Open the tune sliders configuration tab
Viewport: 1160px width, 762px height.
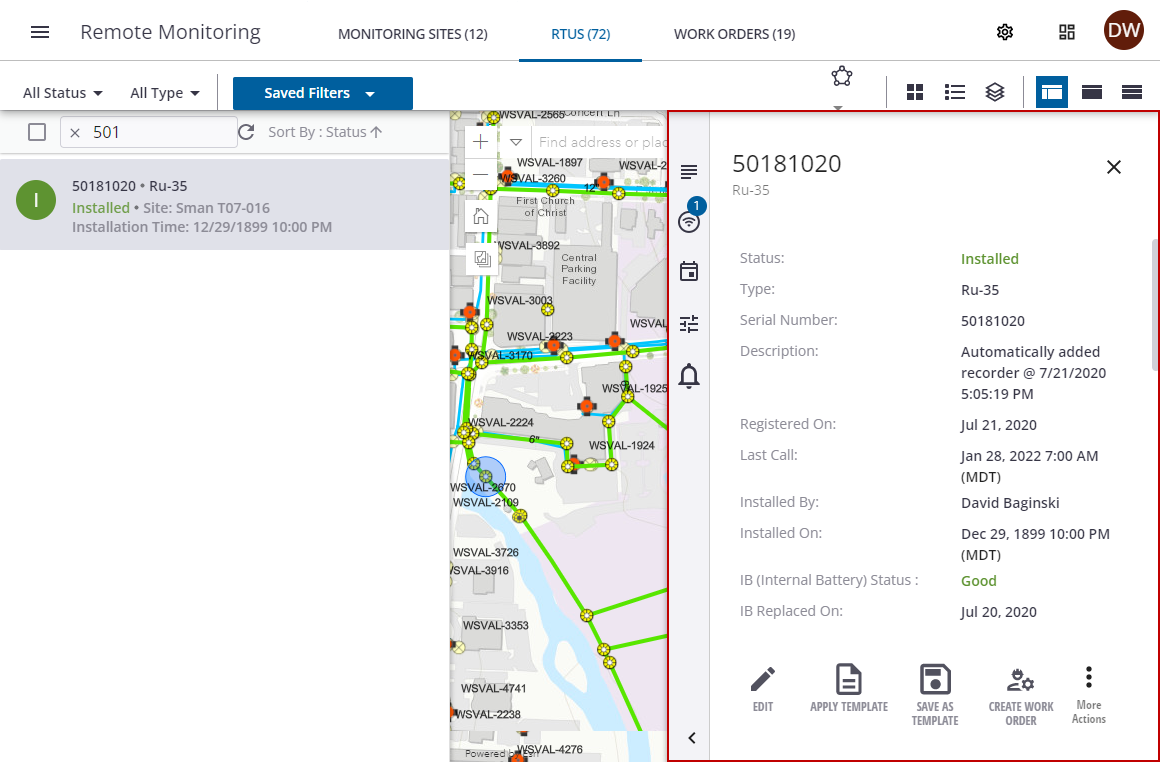[x=689, y=324]
